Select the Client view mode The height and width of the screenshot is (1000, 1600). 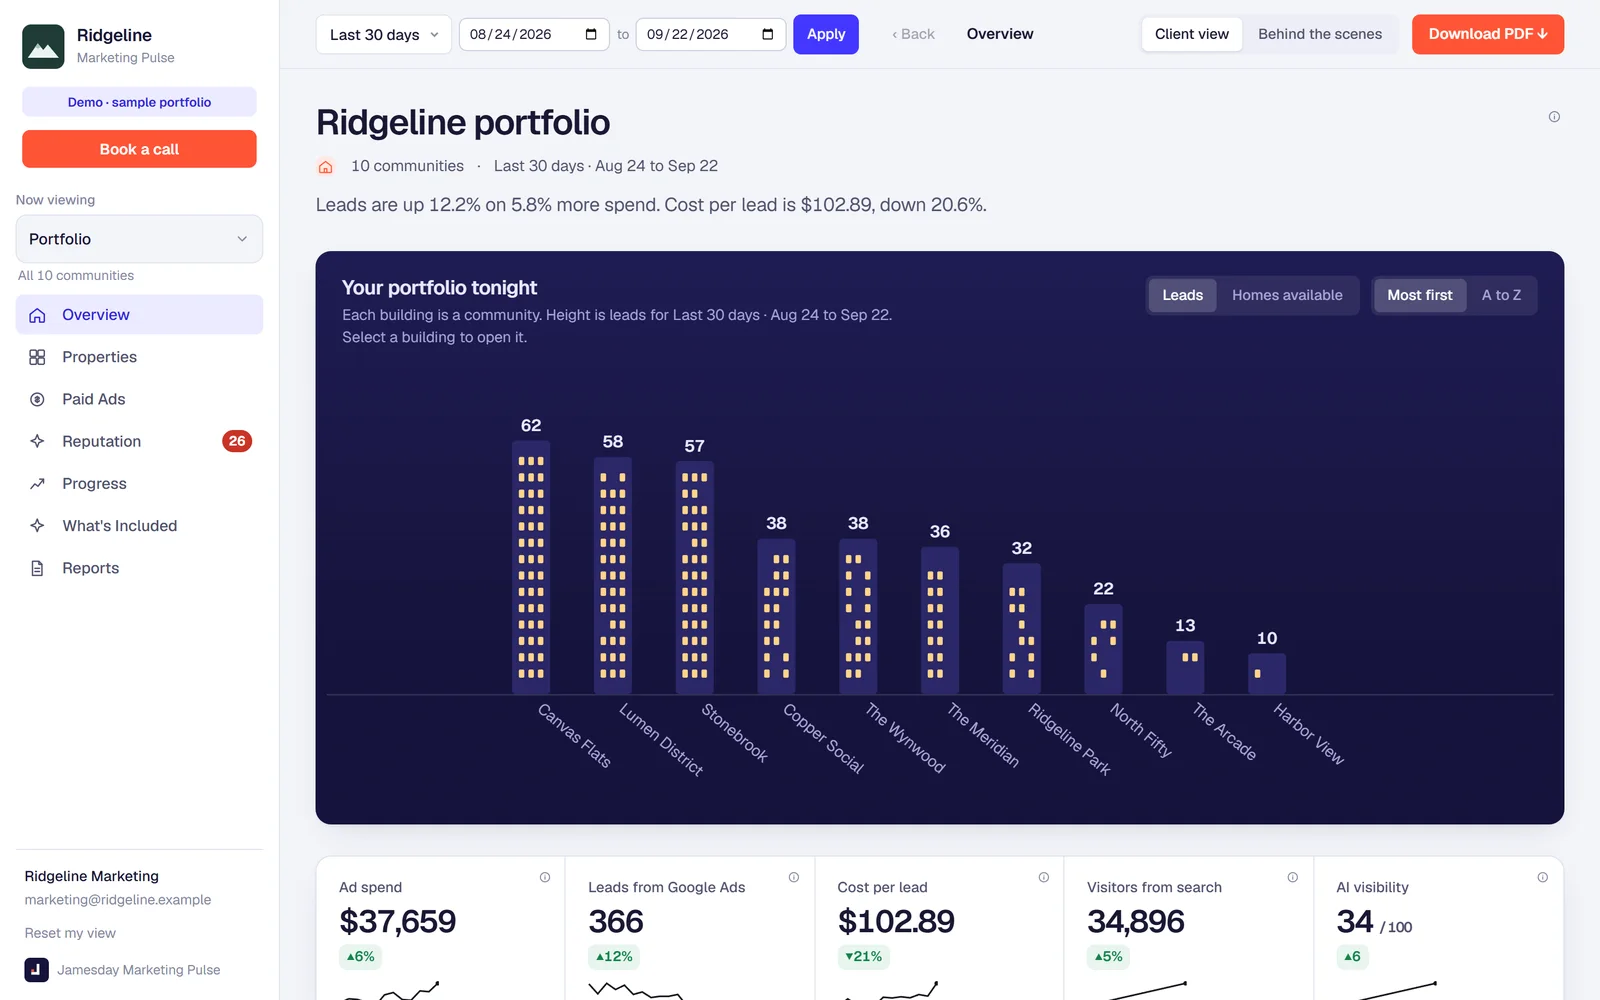[1192, 34]
